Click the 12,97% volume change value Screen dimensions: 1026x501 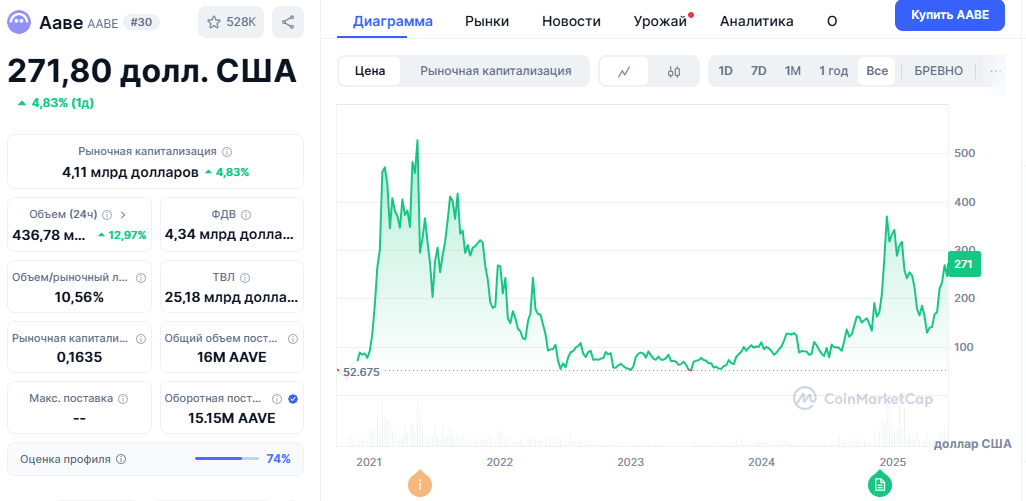click(123, 235)
